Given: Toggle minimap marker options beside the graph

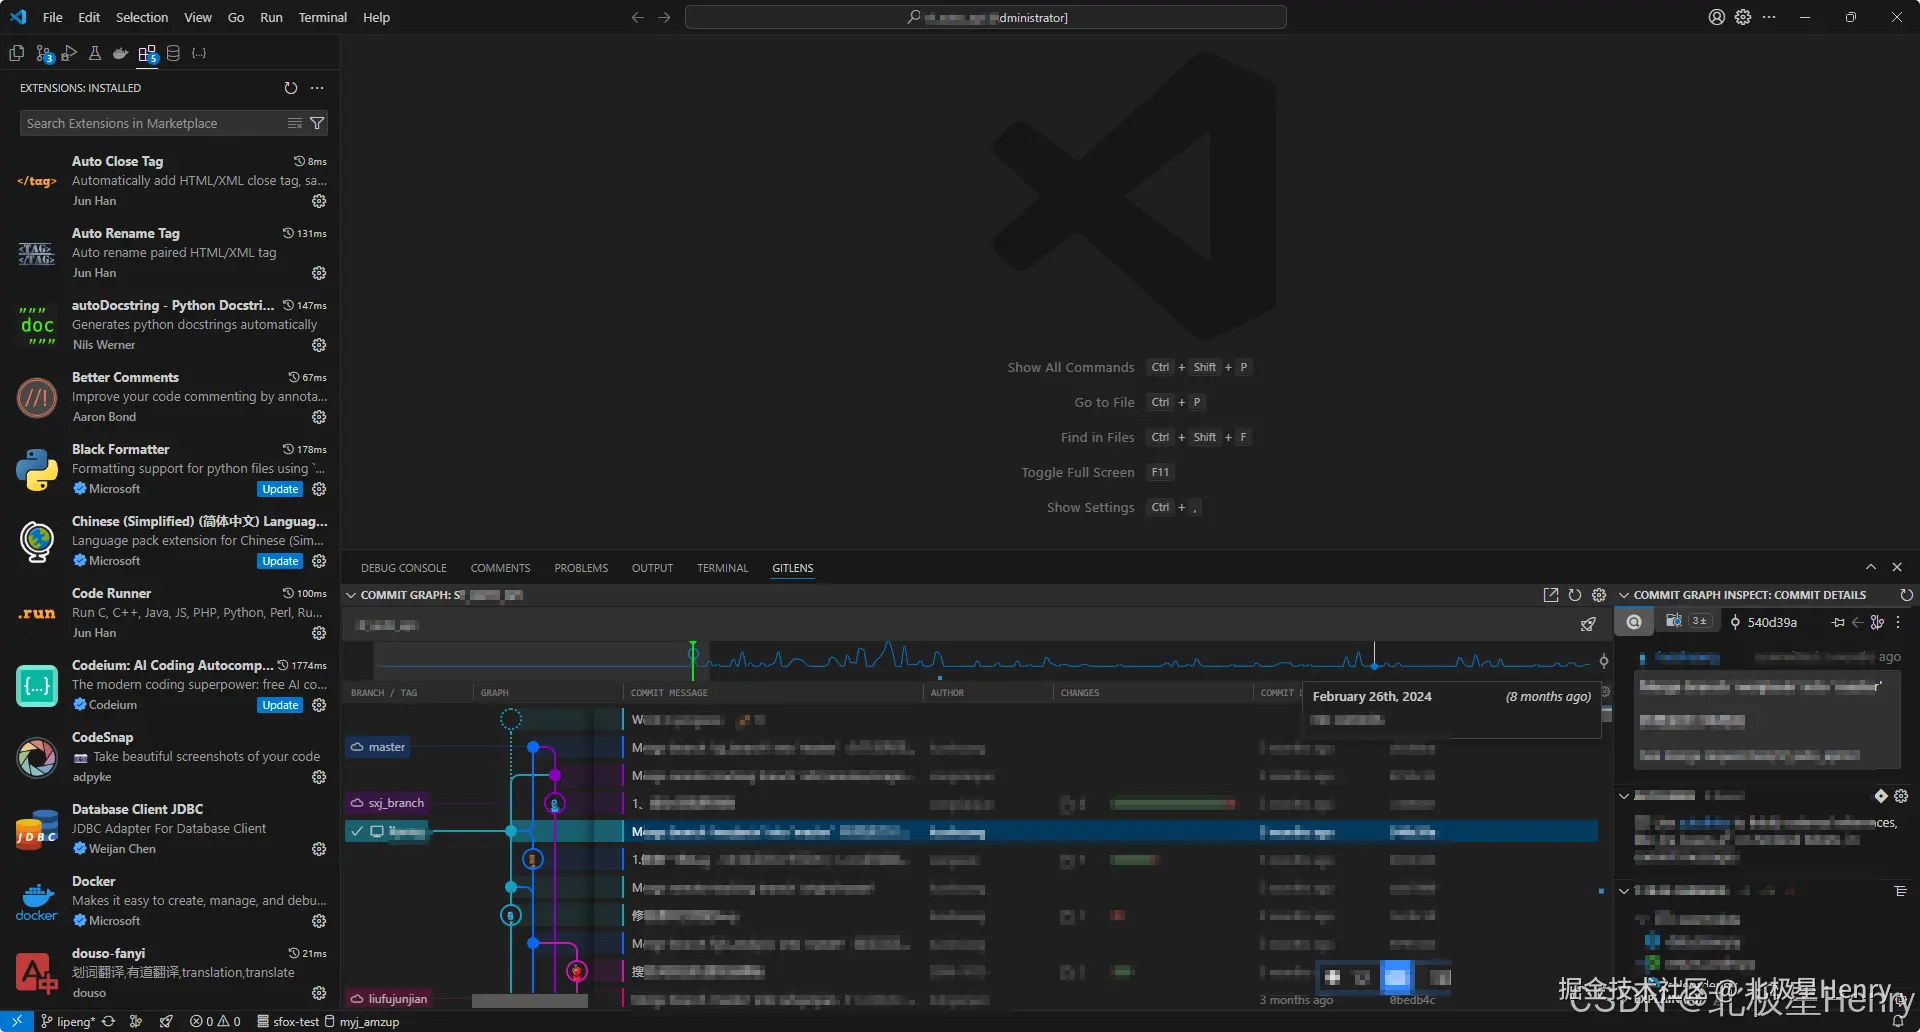Looking at the screenshot, I should tap(1604, 661).
